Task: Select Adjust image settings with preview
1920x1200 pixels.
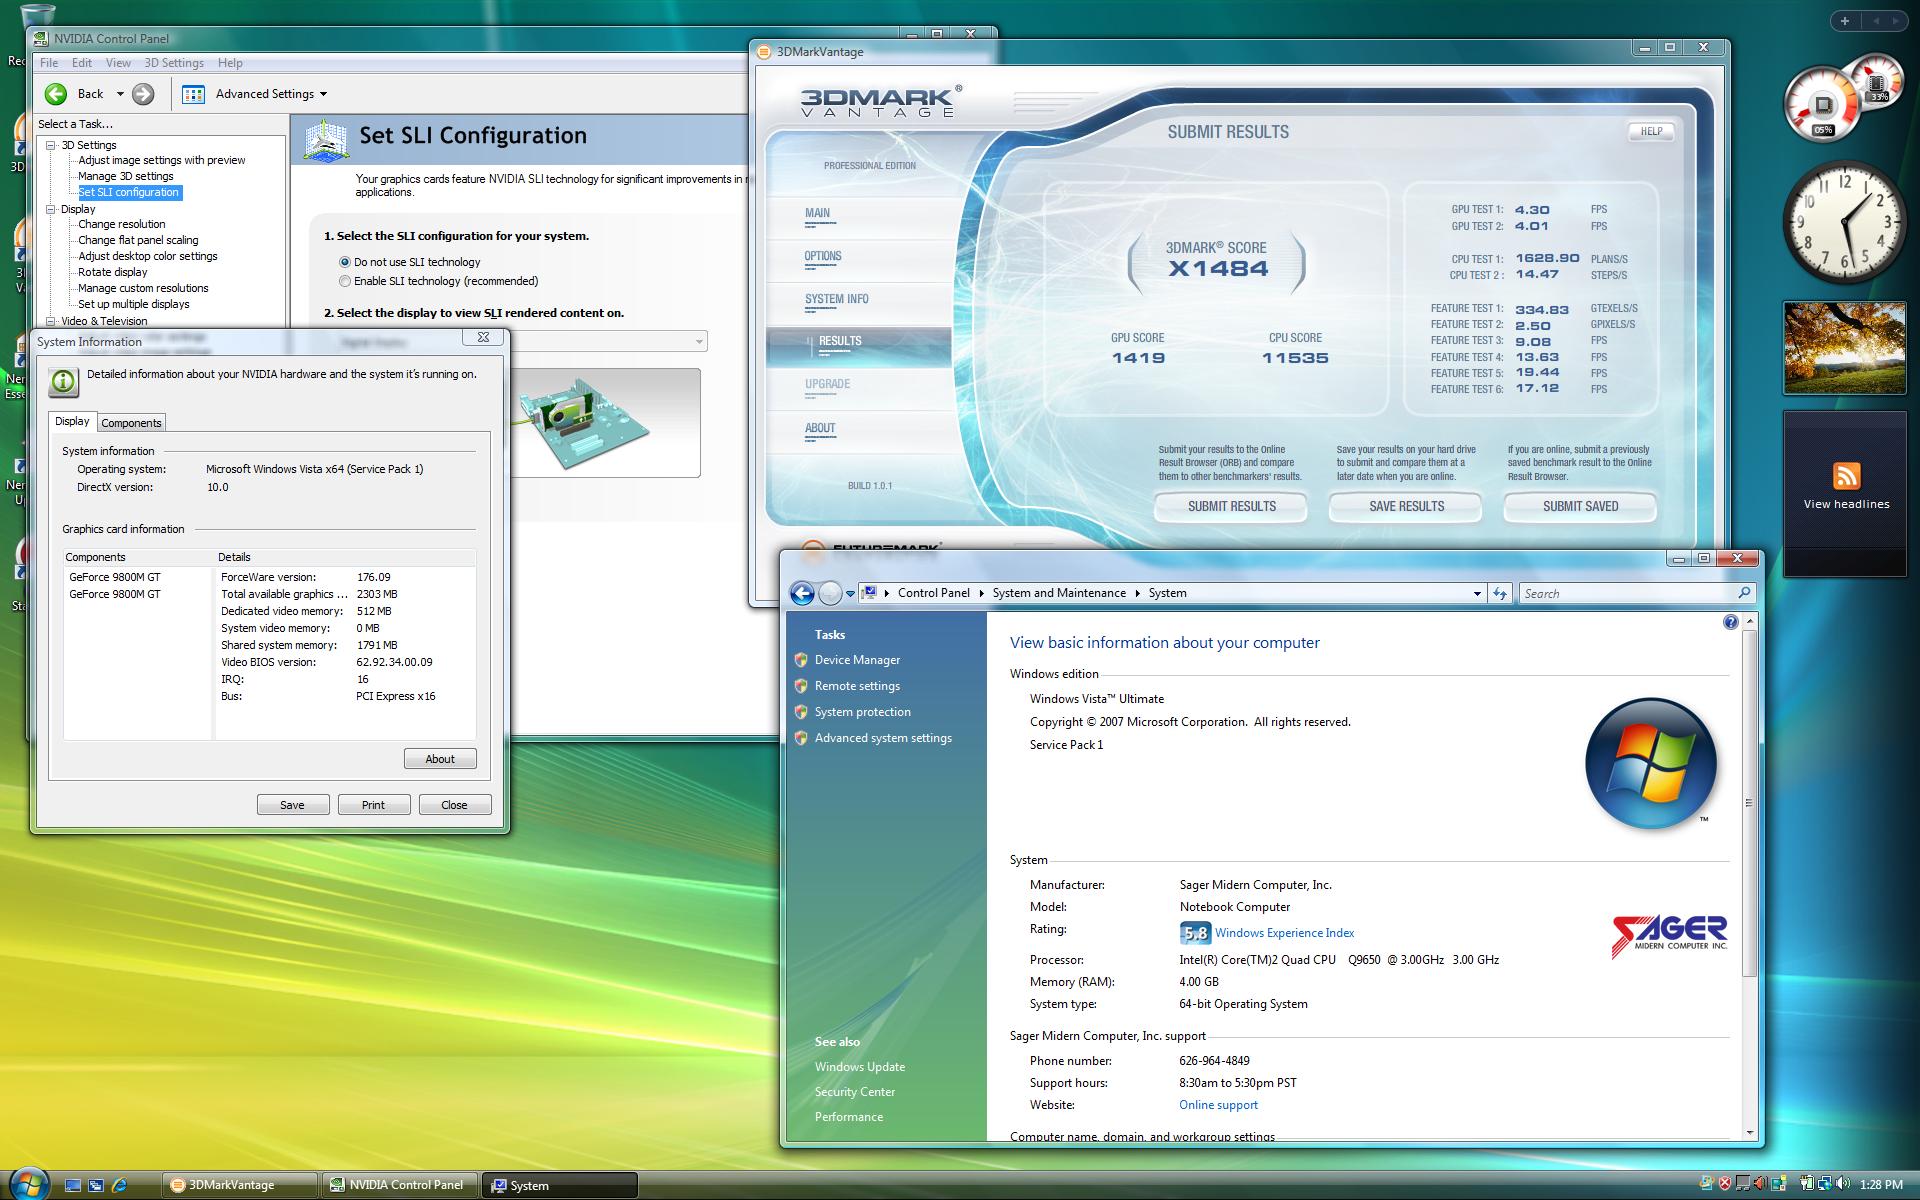Action: (162, 160)
